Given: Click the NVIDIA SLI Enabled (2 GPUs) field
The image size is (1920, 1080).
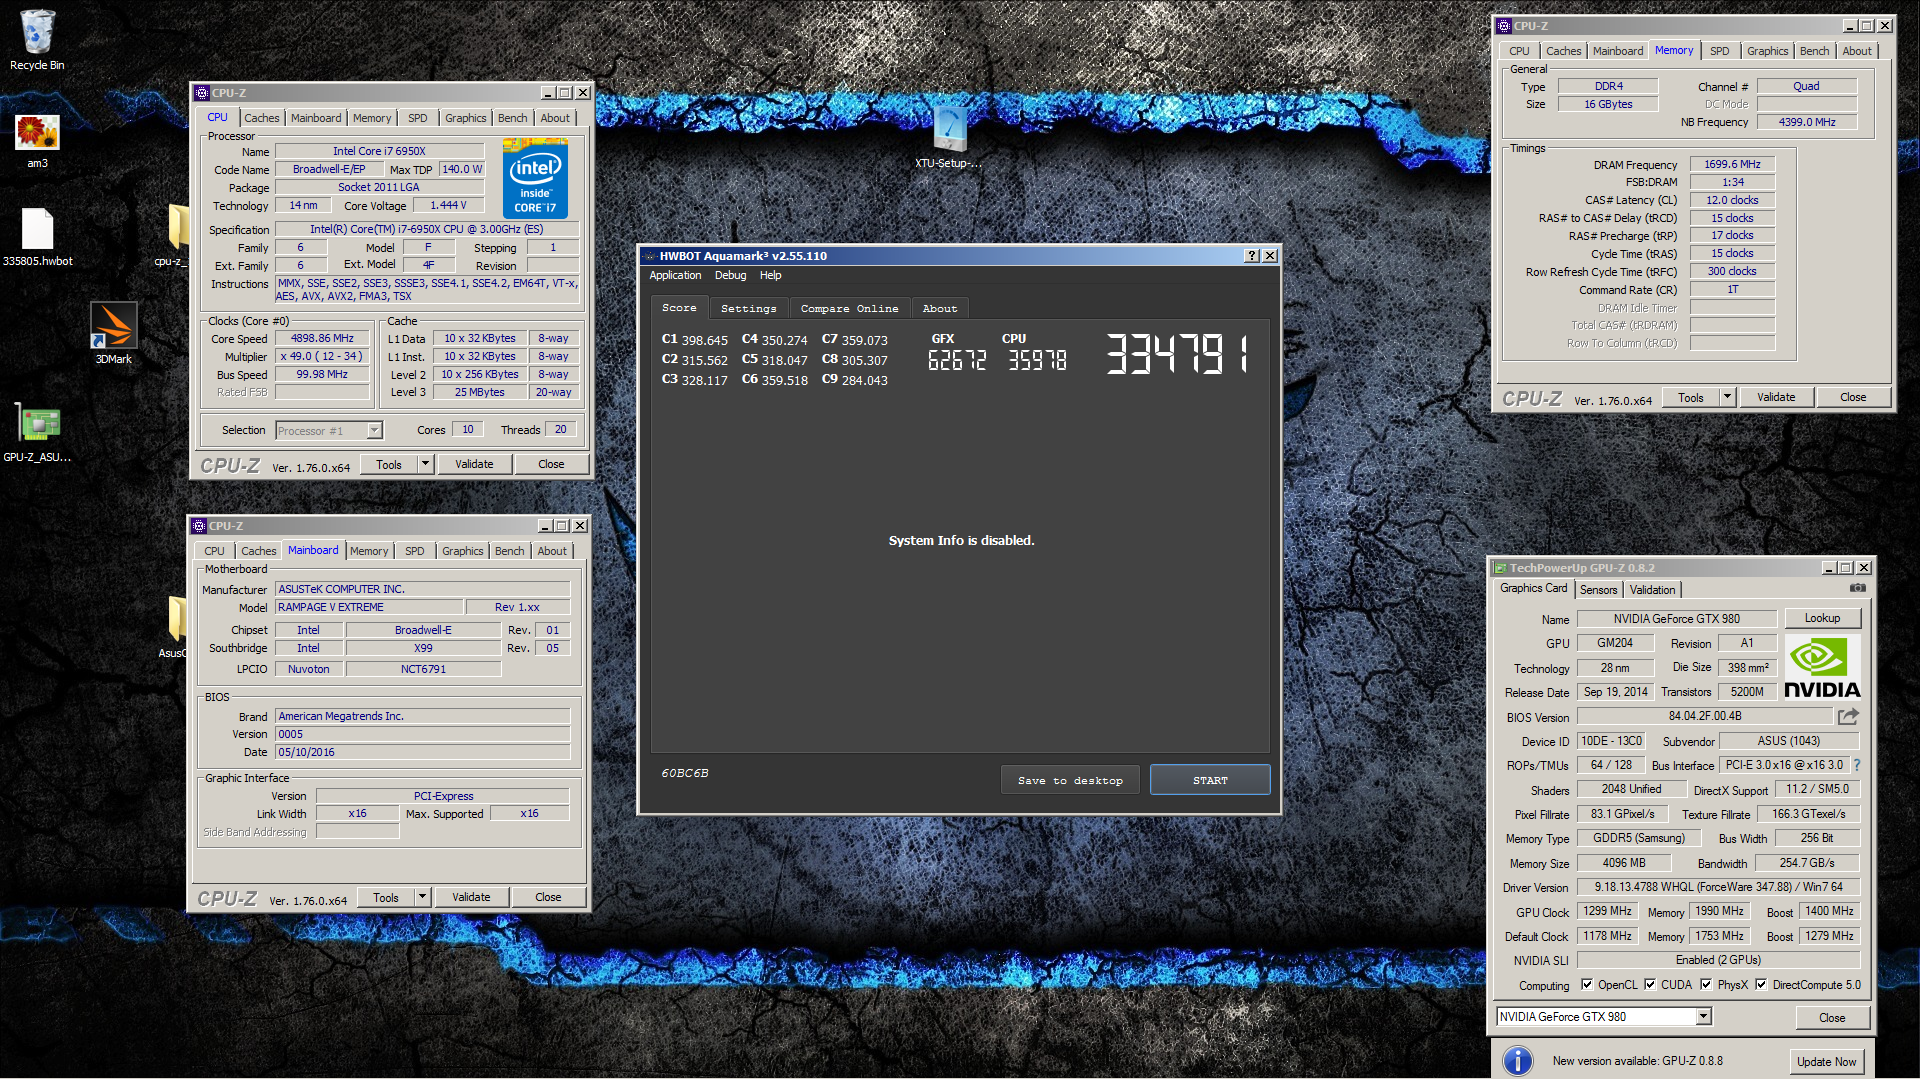Looking at the screenshot, I should pos(1718,960).
